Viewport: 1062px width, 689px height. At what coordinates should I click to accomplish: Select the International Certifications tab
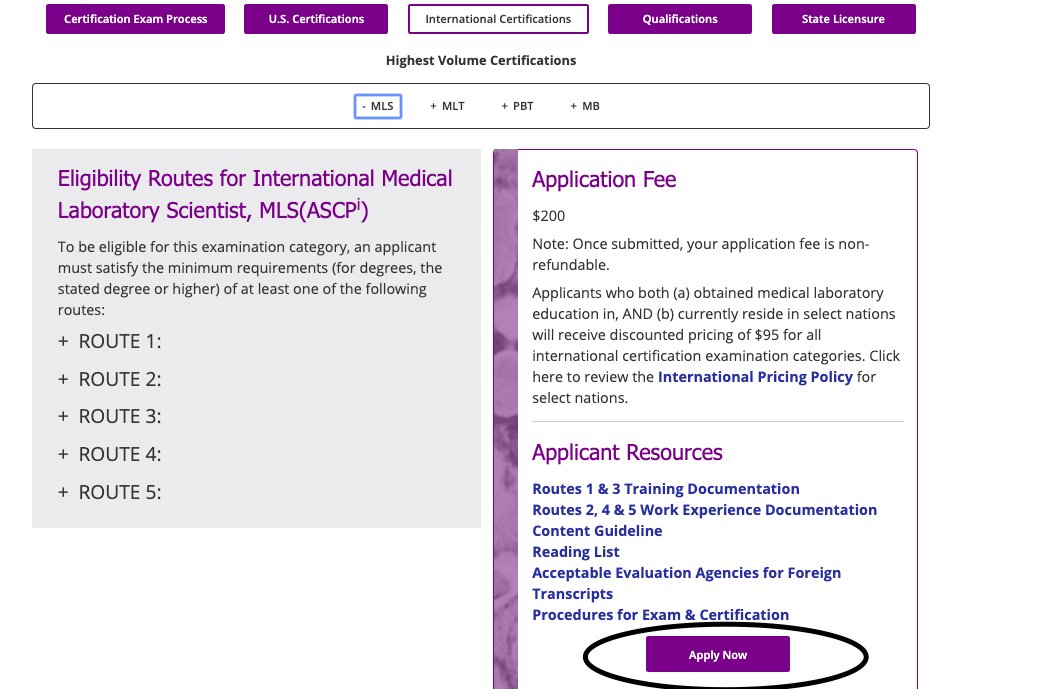(498, 19)
